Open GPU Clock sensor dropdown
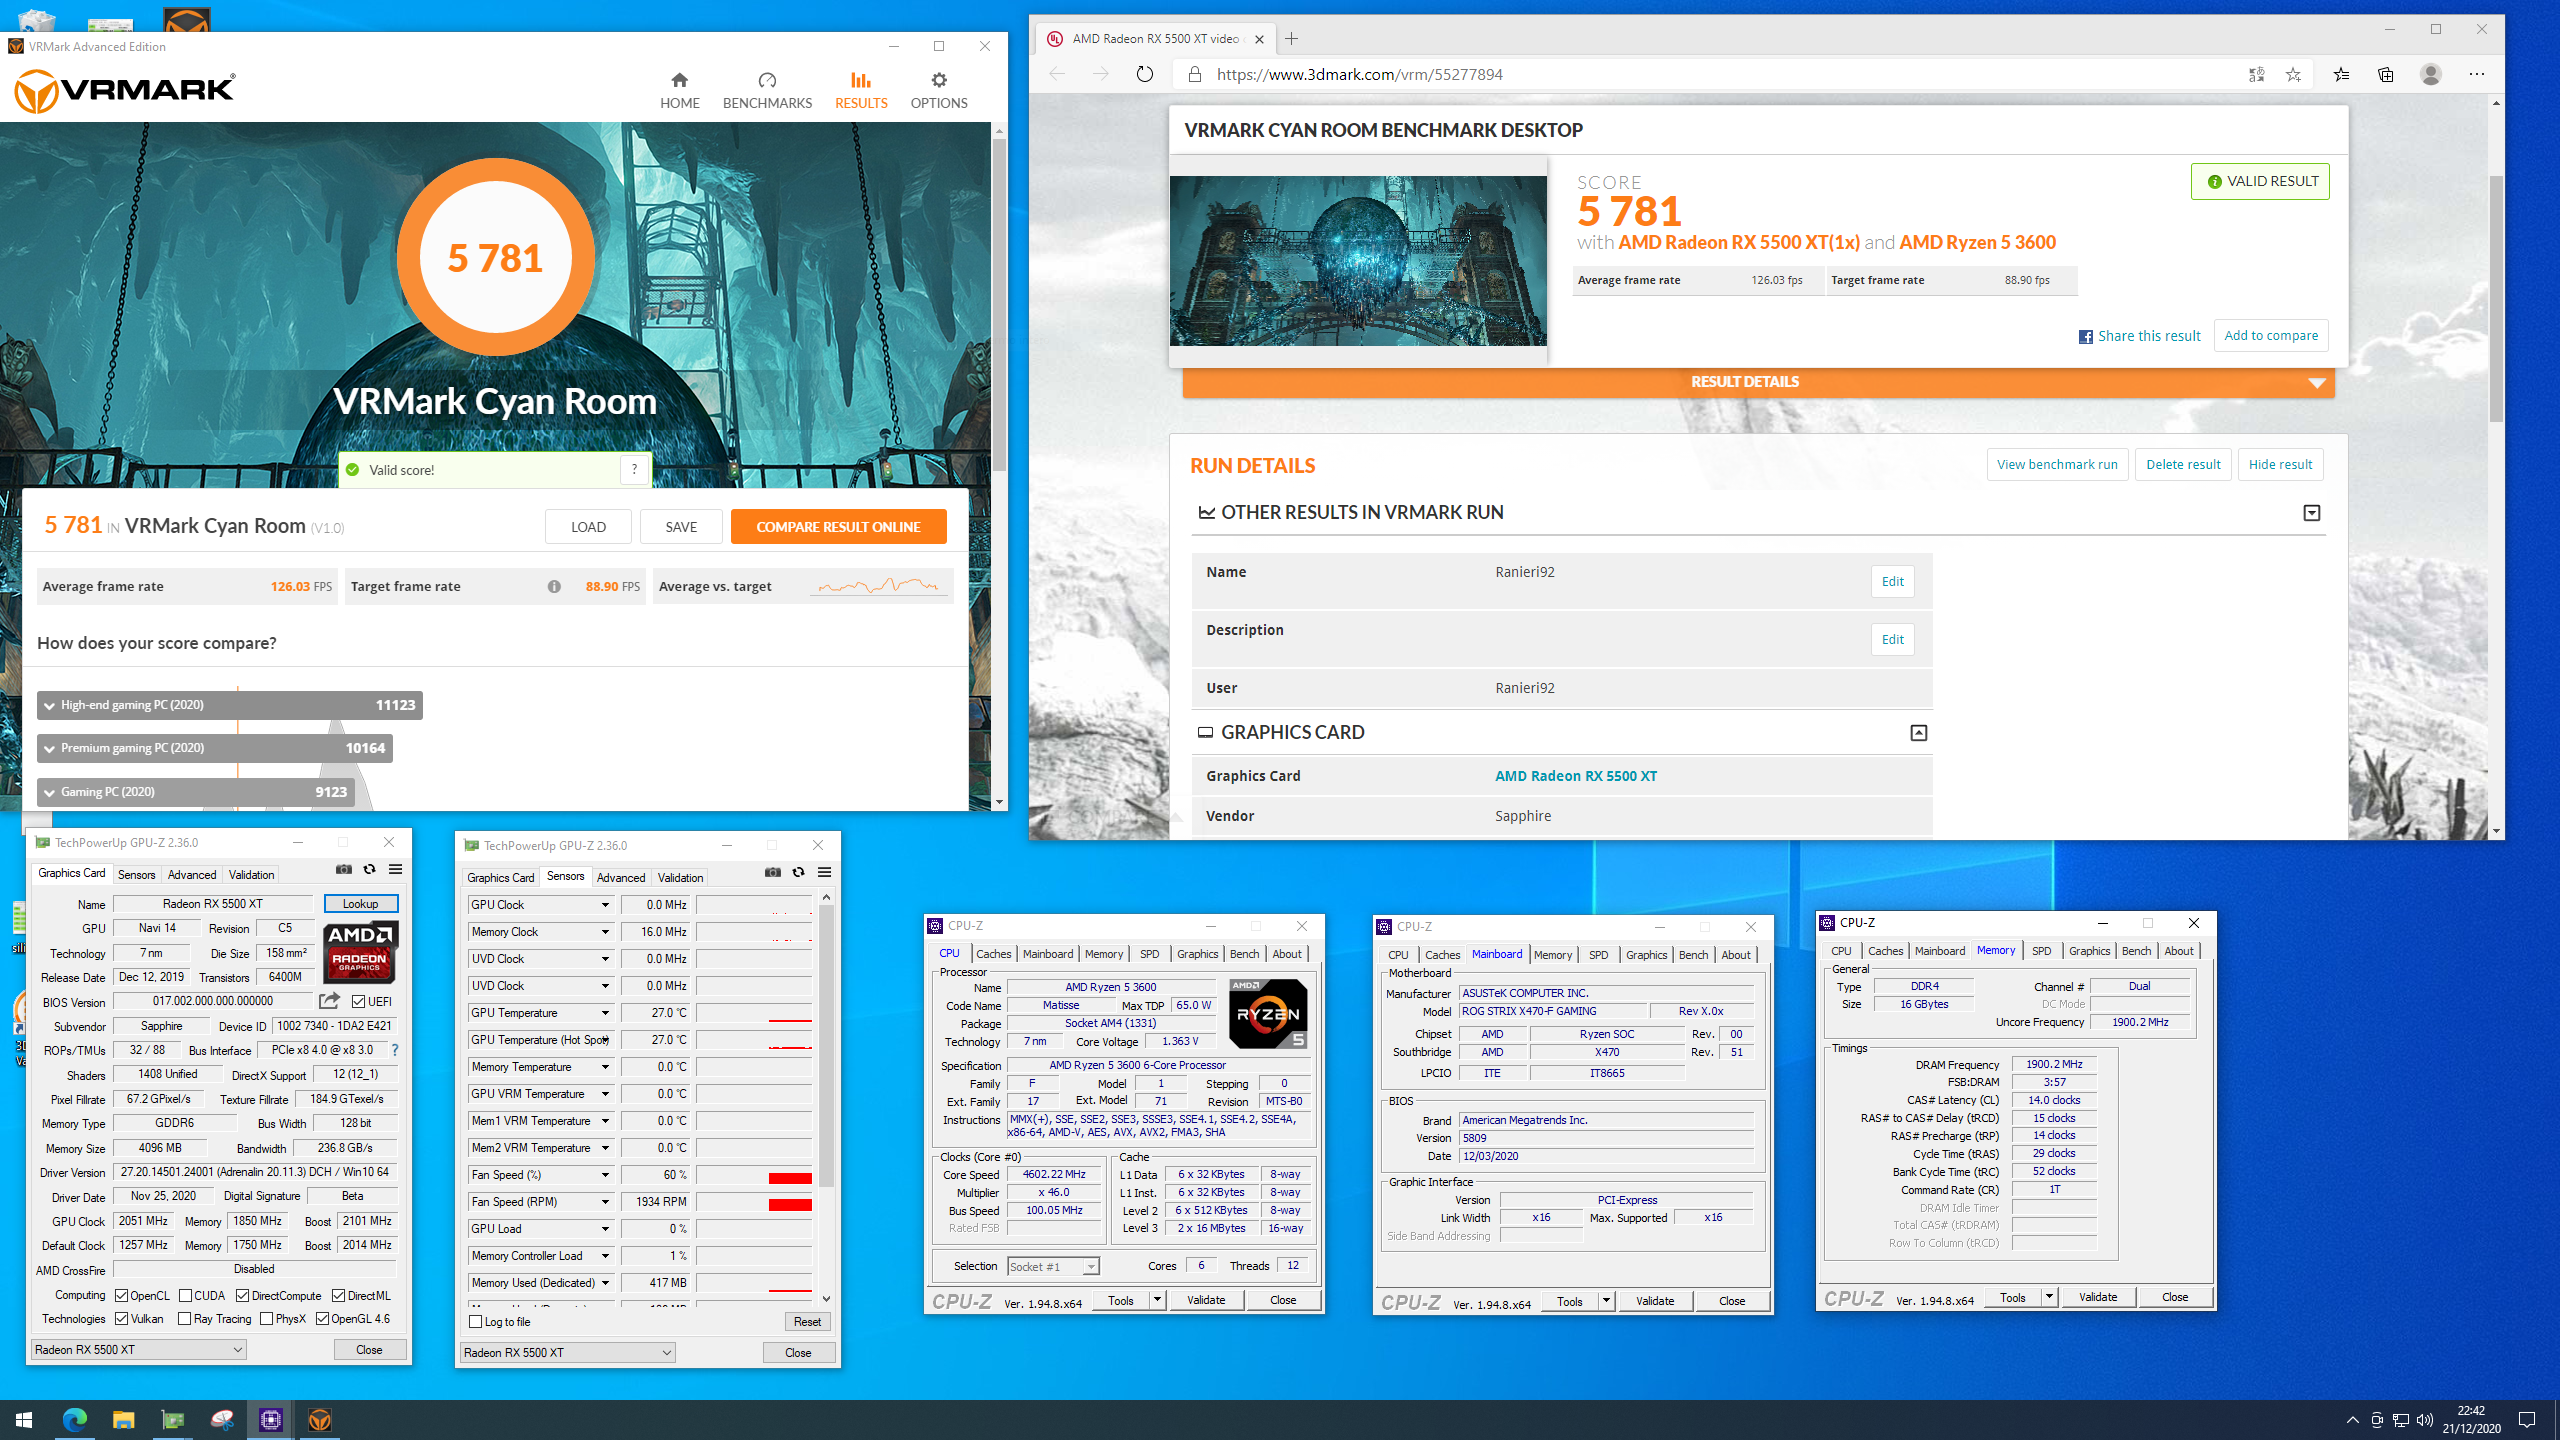Screen dimensions: 2560x1440 pyautogui.click(x=605, y=905)
